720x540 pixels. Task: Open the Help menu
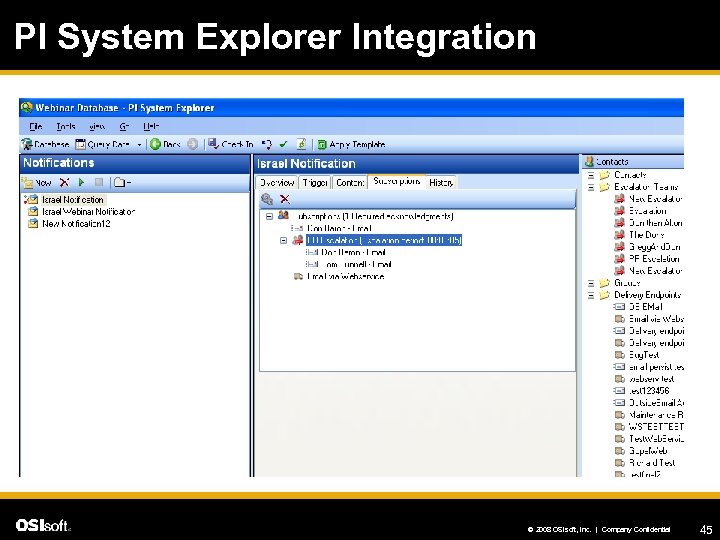151,126
